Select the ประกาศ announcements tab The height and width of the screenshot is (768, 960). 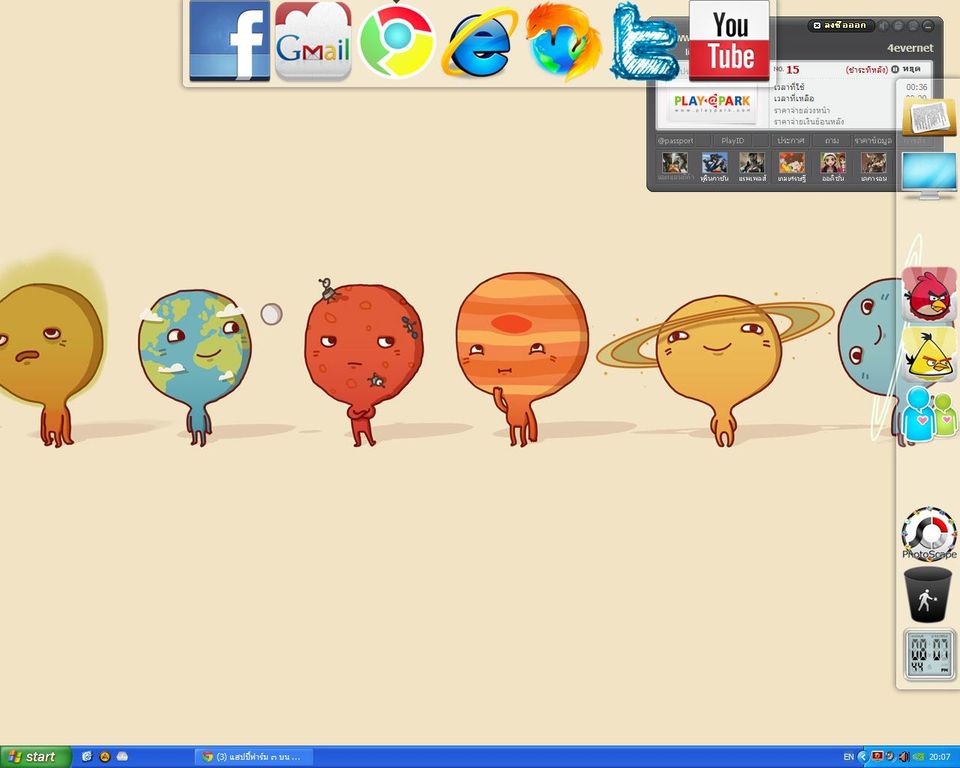(790, 141)
